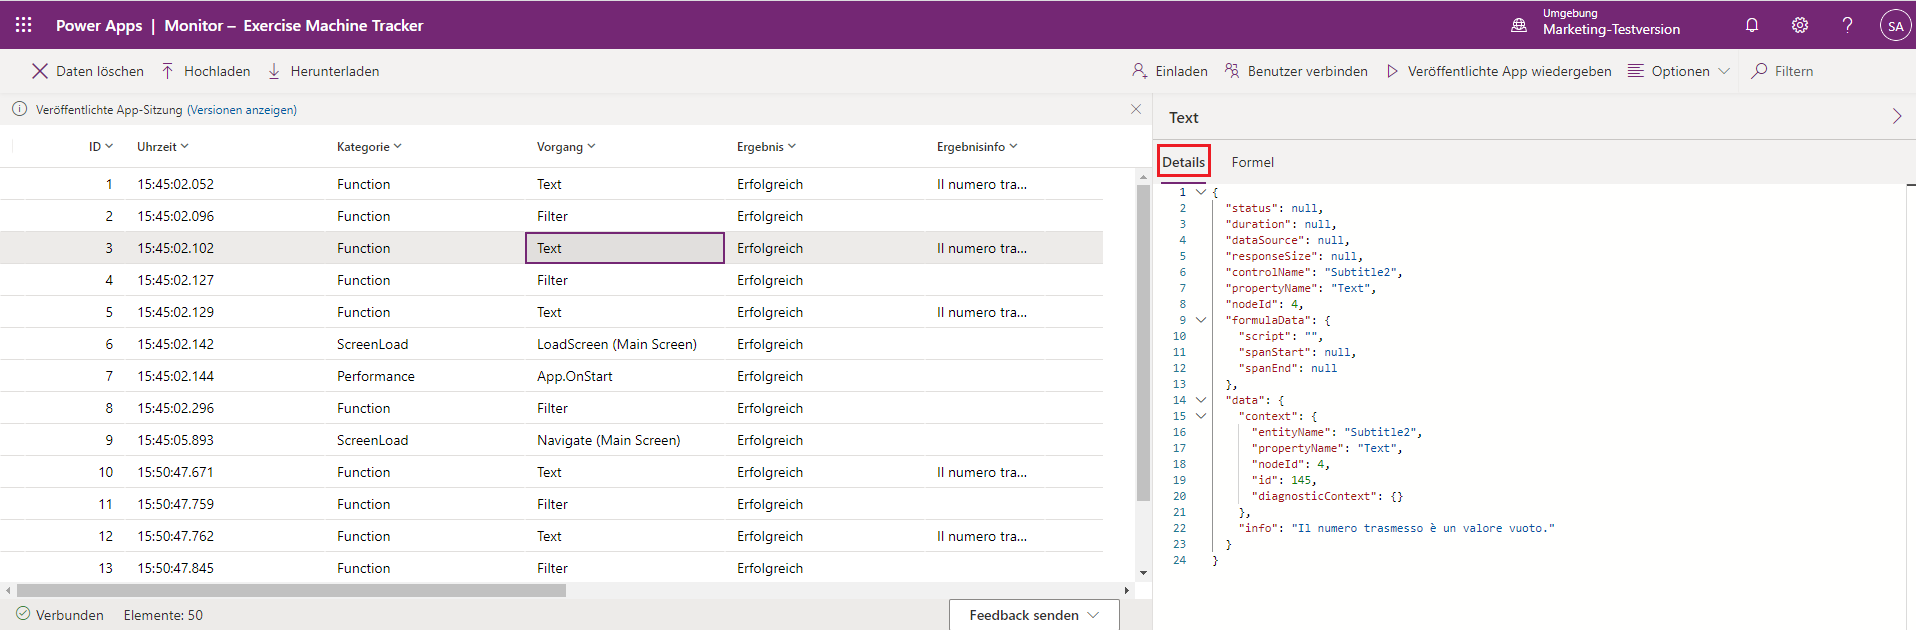Image resolution: width=1916 pixels, height=631 pixels.
Task: Click the Daten löschen button label
Action: click(x=100, y=71)
